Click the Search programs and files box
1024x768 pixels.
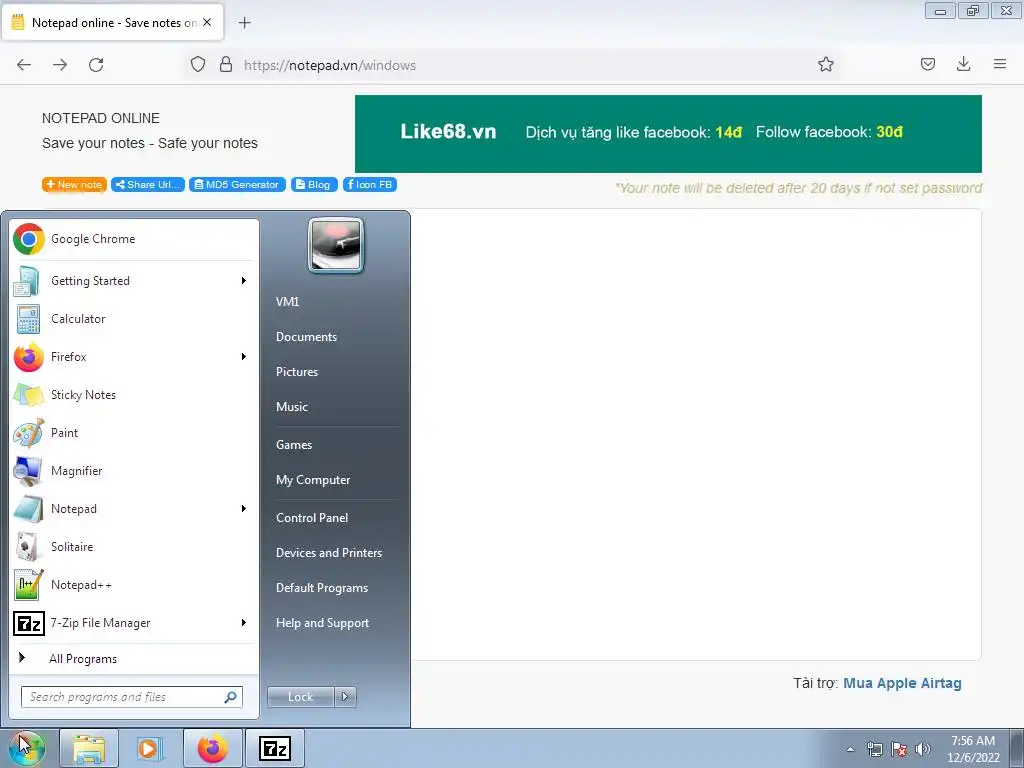132,697
